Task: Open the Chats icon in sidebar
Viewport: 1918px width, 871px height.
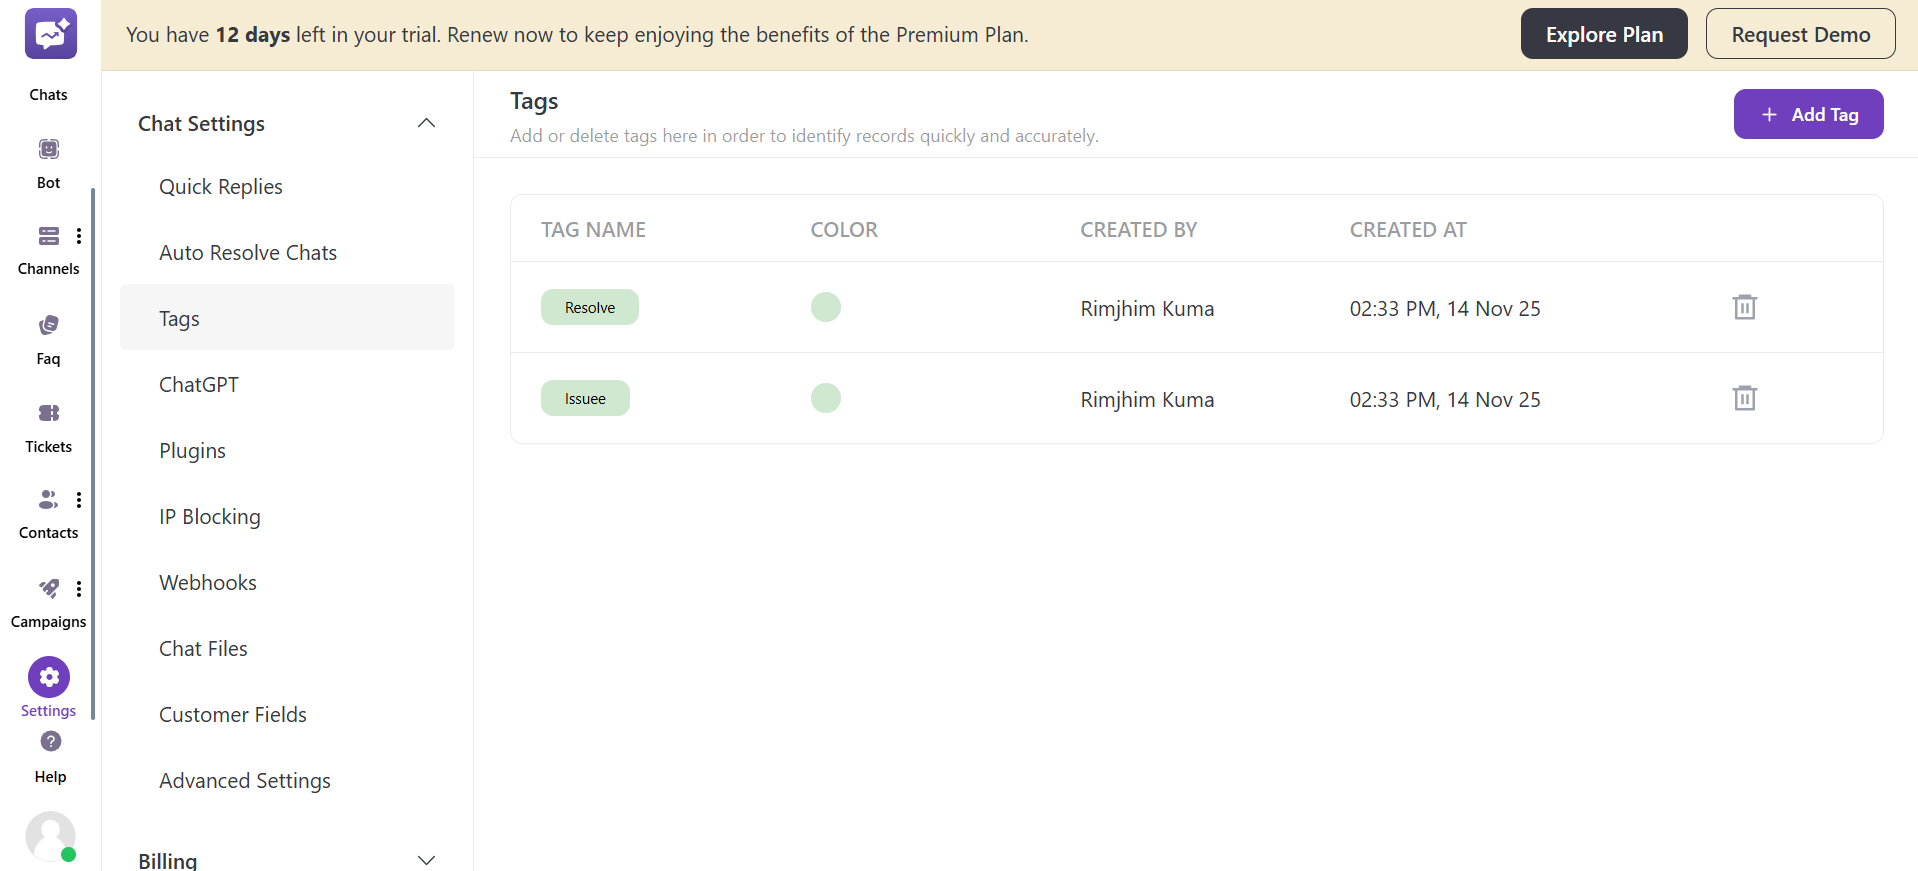Action: pyautogui.click(x=49, y=36)
